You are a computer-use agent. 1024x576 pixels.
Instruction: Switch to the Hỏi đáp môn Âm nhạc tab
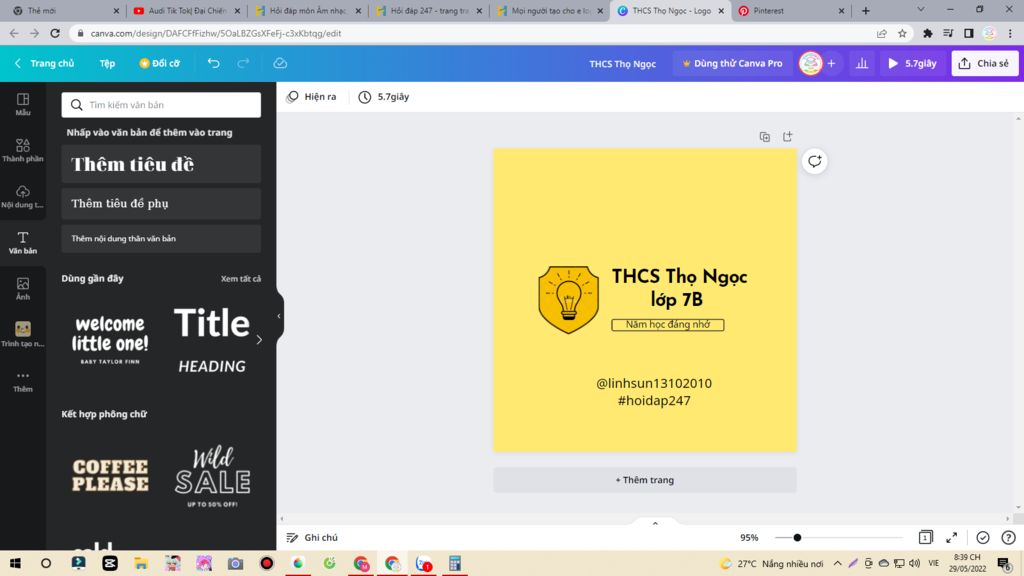click(x=307, y=10)
